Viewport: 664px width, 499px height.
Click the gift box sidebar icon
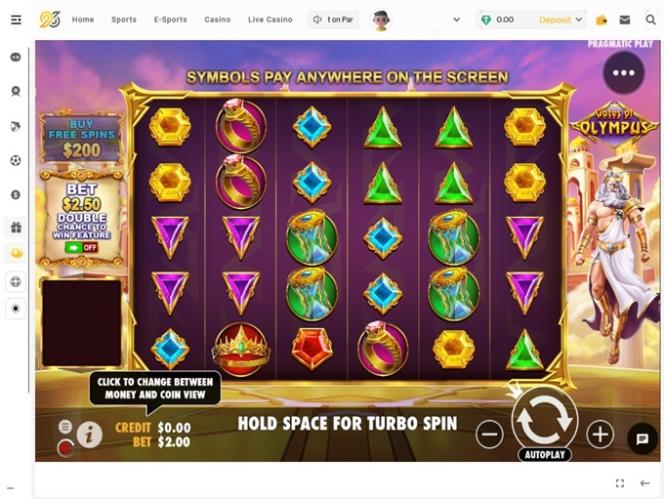[x=16, y=227]
